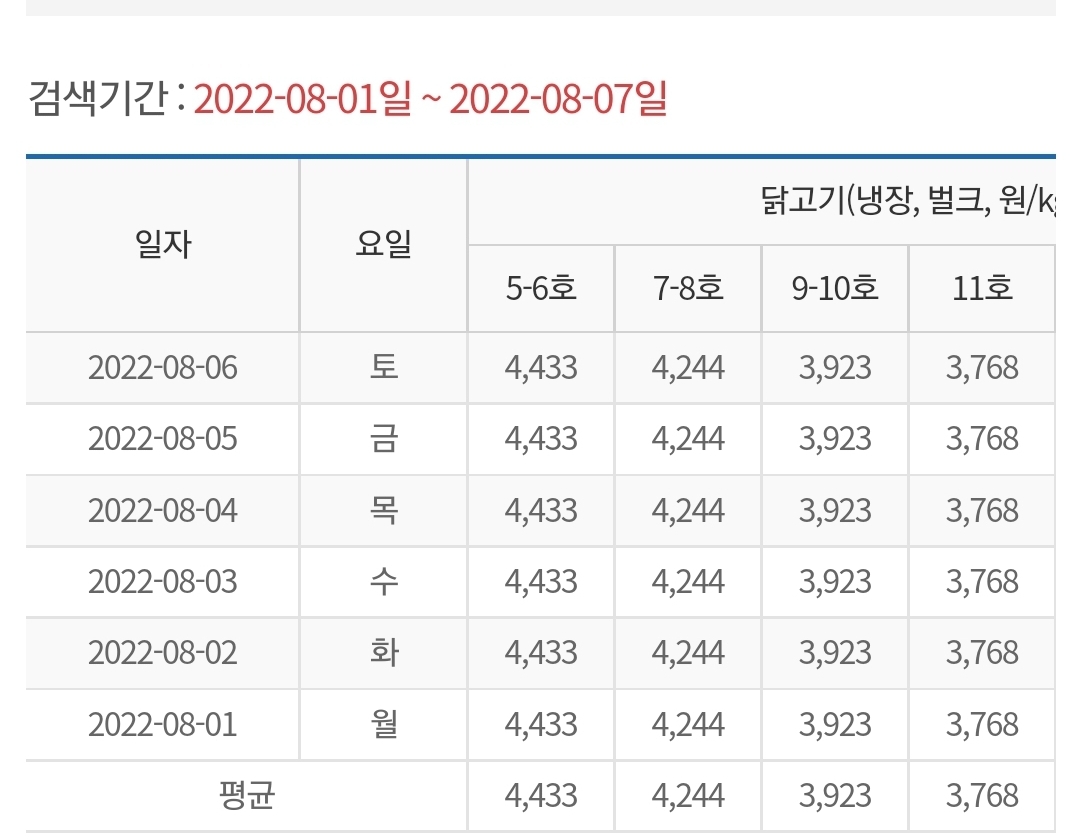Click the search start date 2022-08-01일

pyautogui.click(x=302, y=100)
